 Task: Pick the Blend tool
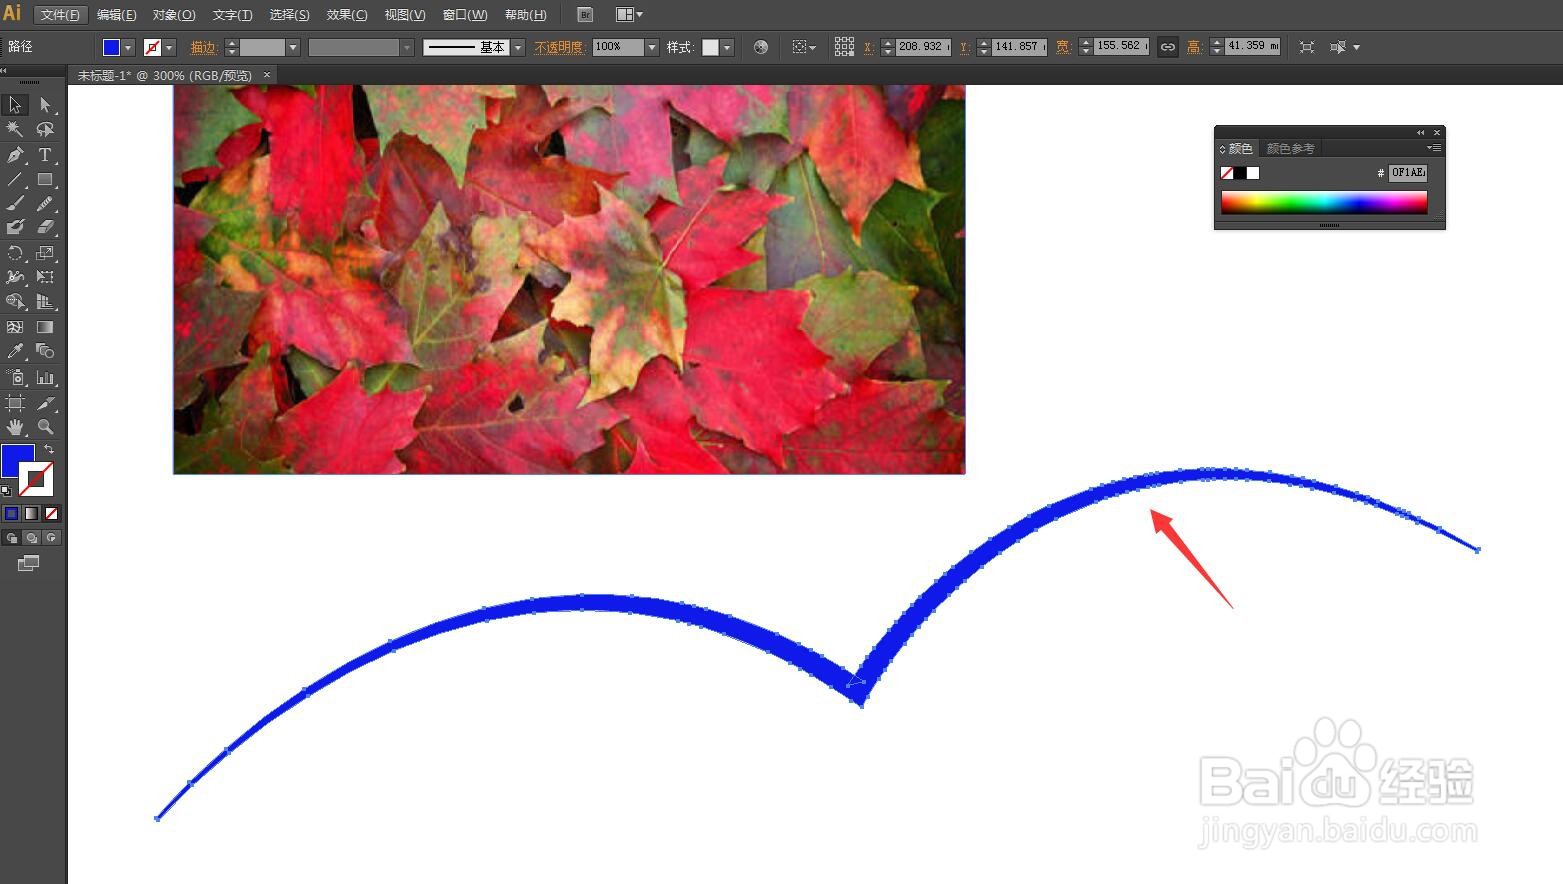click(45, 351)
